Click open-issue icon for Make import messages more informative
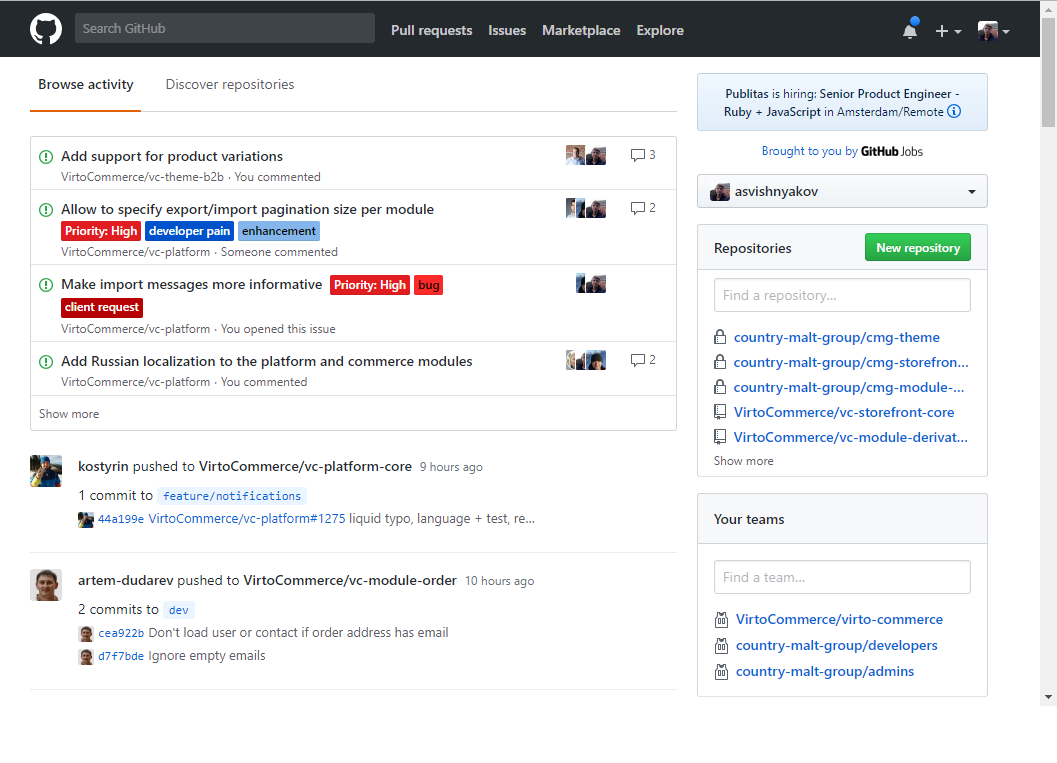The image size is (1057, 763). (x=46, y=285)
